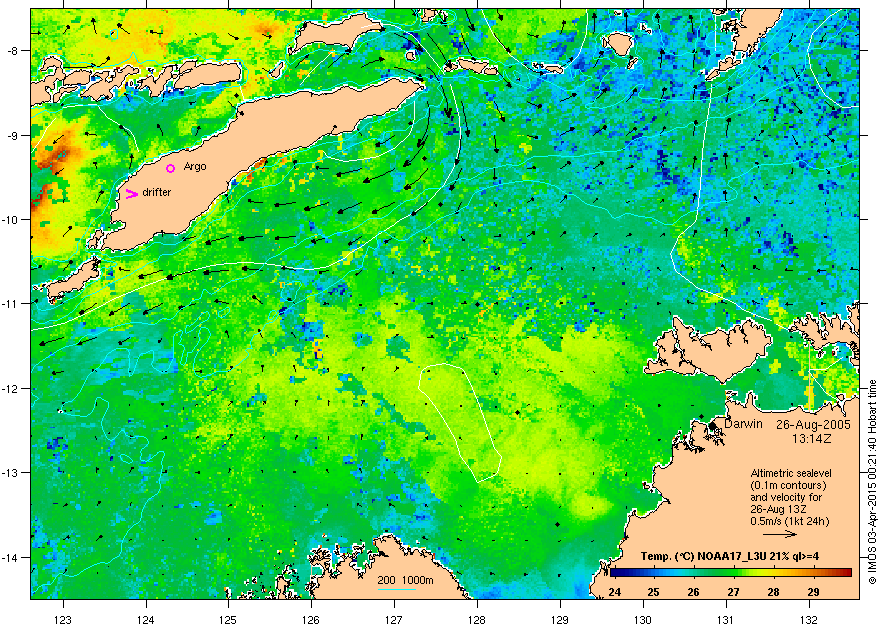The width and height of the screenshot is (880, 630).
Task: Click the black Darwin location dot
Action: click(712, 426)
